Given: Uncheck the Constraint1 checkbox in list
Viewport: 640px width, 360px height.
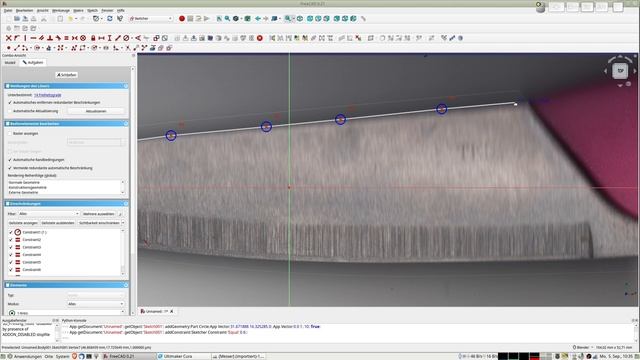Looking at the screenshot, I should tap(11, 232).
